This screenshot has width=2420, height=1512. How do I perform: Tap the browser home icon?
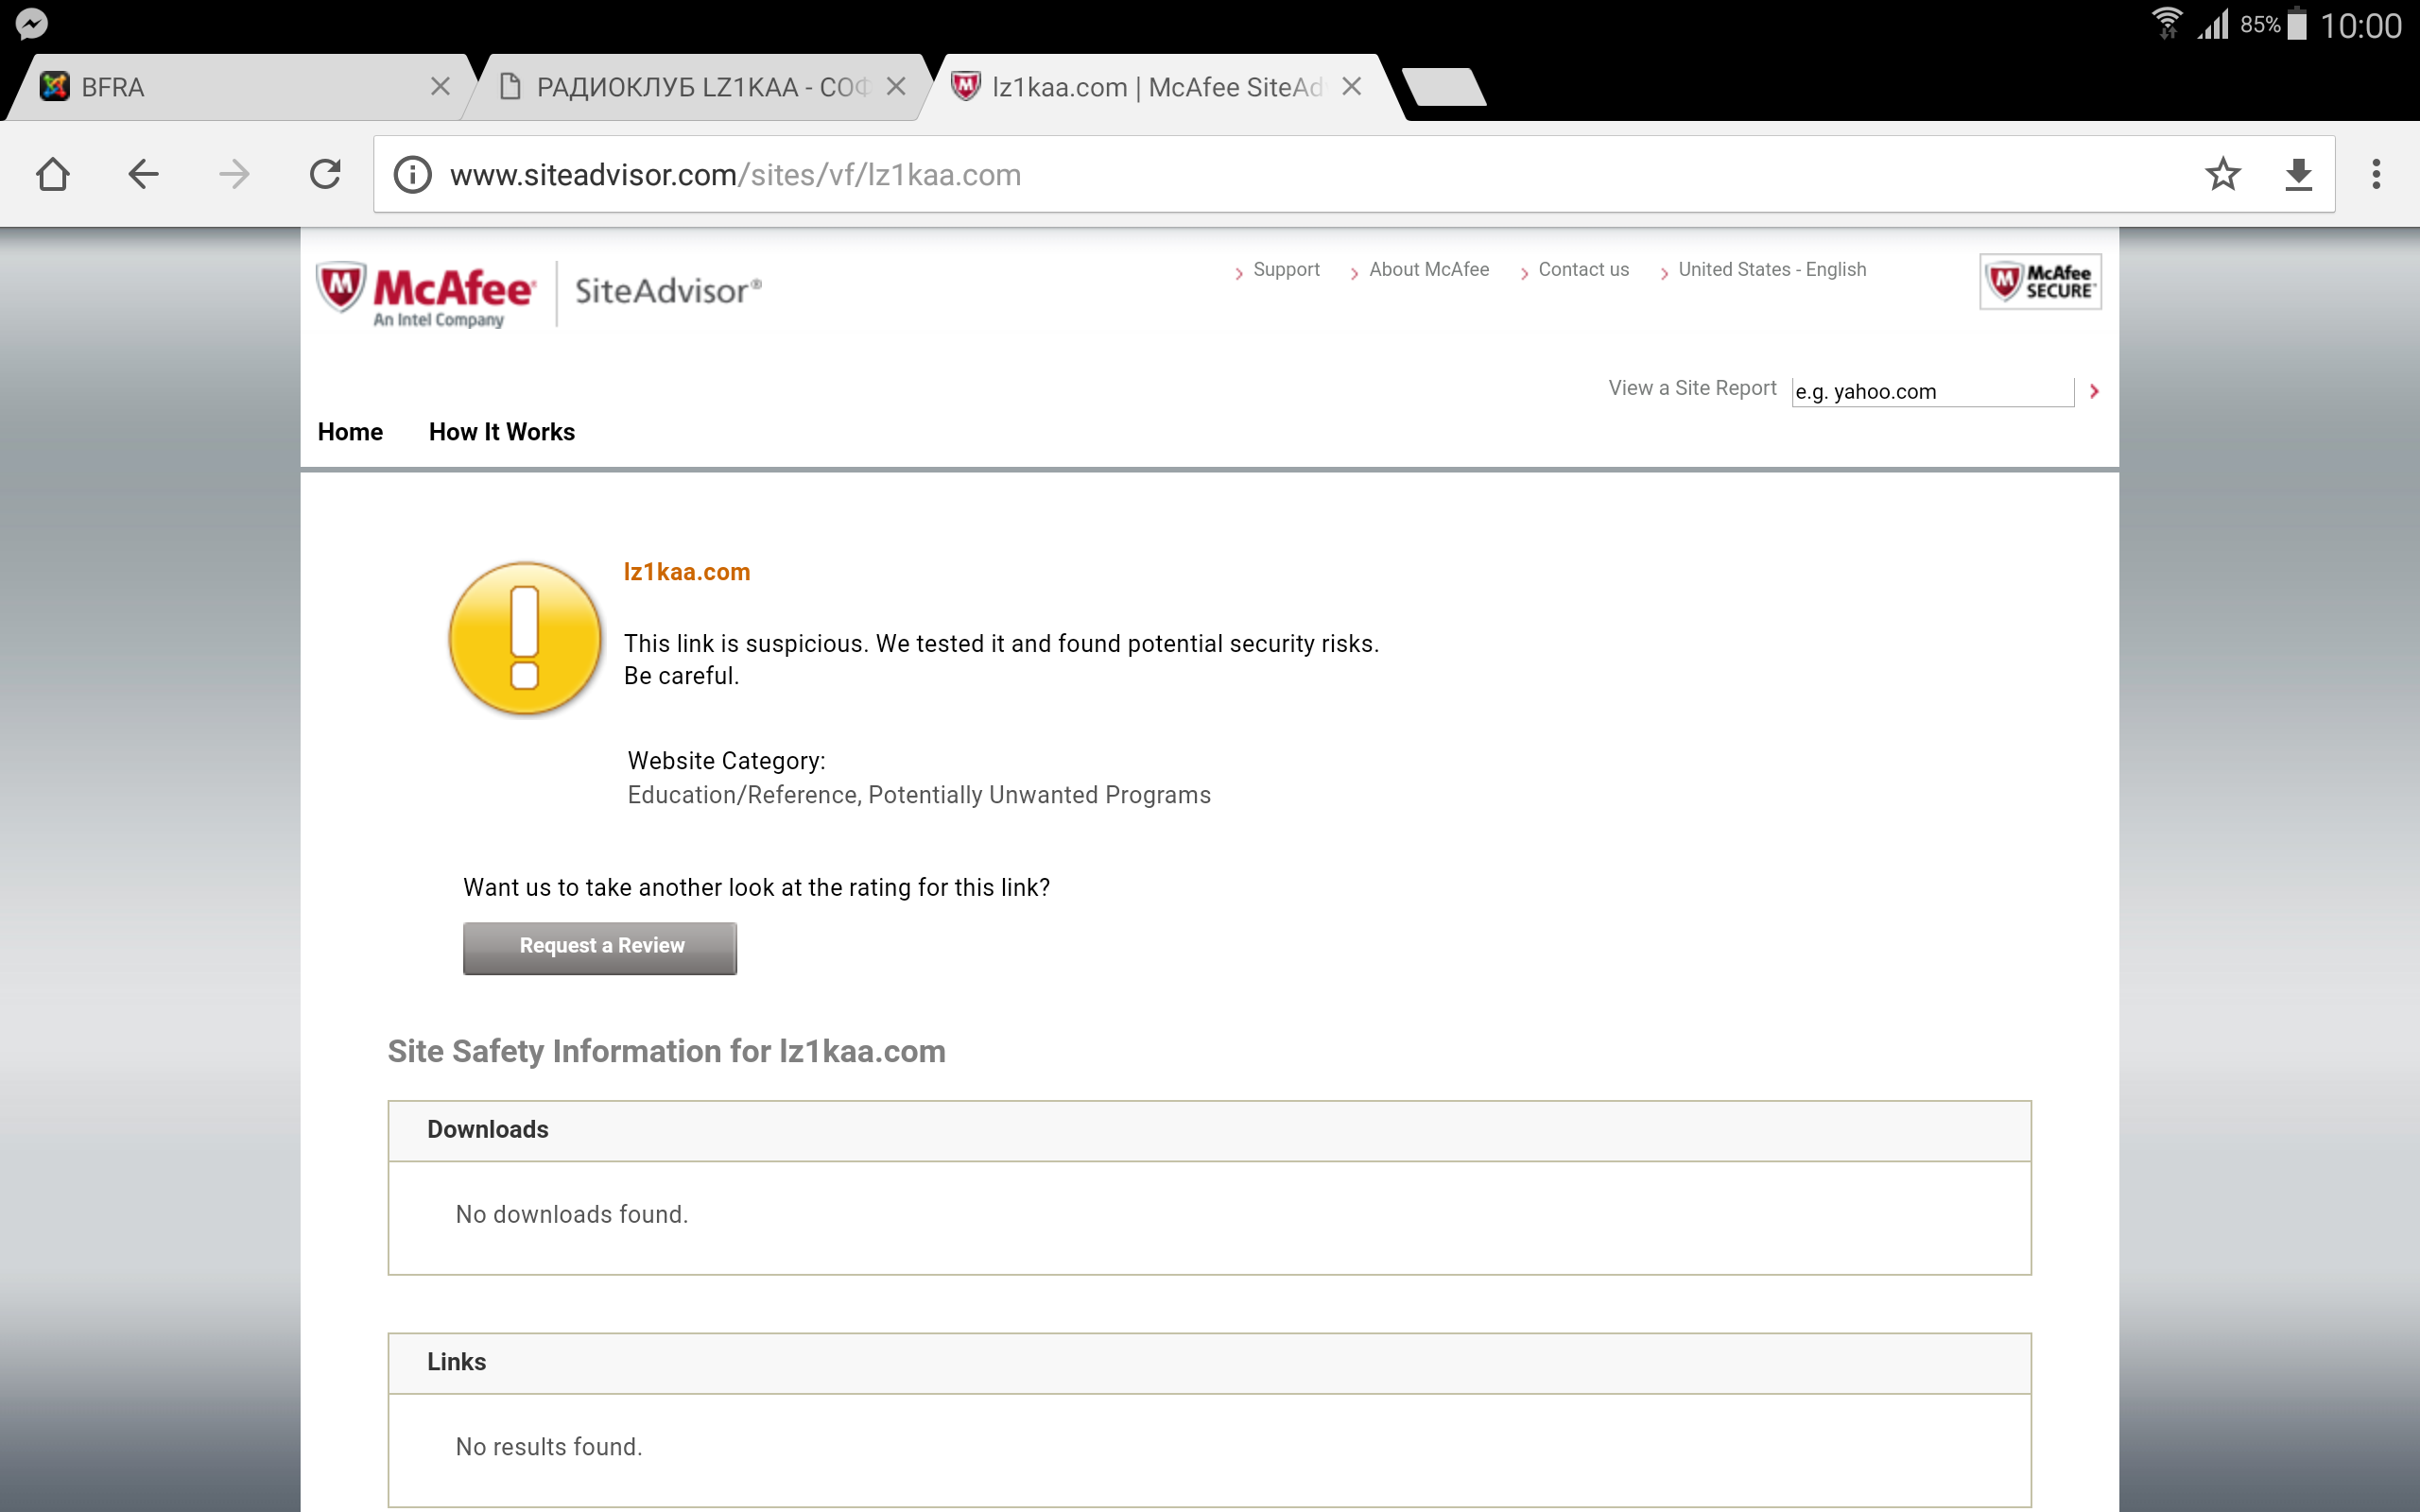[x=52, y=174]
